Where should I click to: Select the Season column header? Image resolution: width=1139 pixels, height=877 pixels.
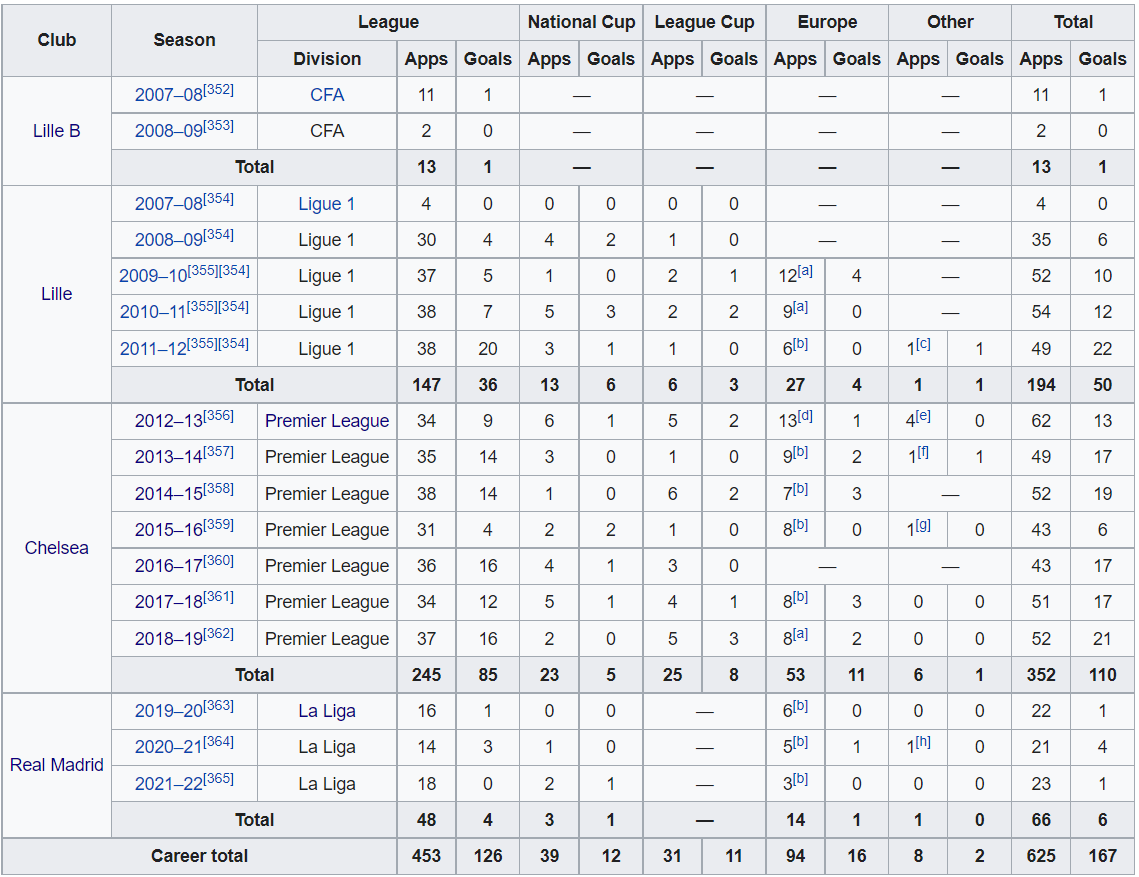coord(184,40)
